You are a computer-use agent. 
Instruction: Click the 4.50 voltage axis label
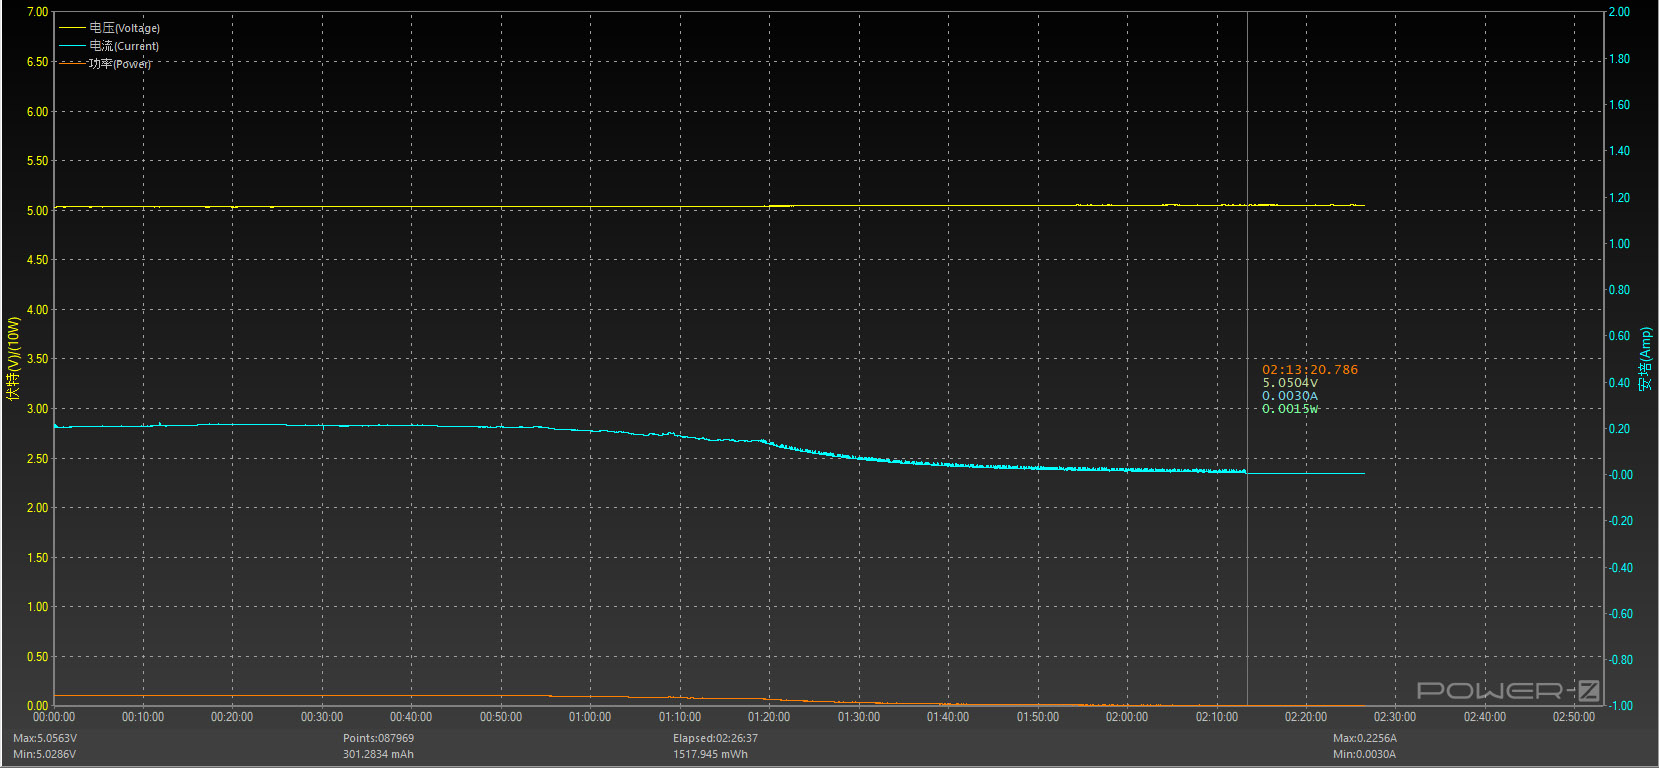pos(37,260)
